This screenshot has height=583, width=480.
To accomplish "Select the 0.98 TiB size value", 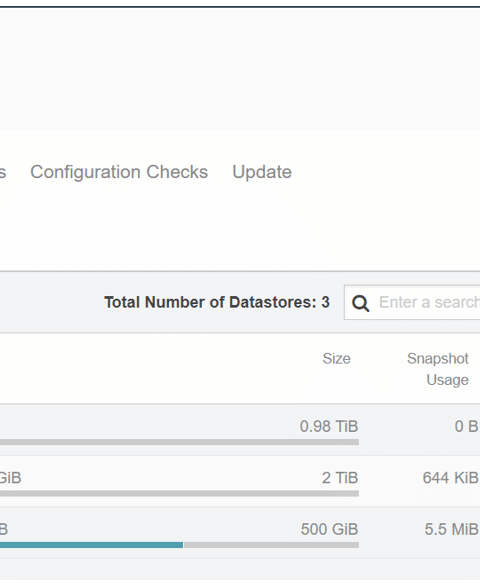I will (x=329, y=426).
